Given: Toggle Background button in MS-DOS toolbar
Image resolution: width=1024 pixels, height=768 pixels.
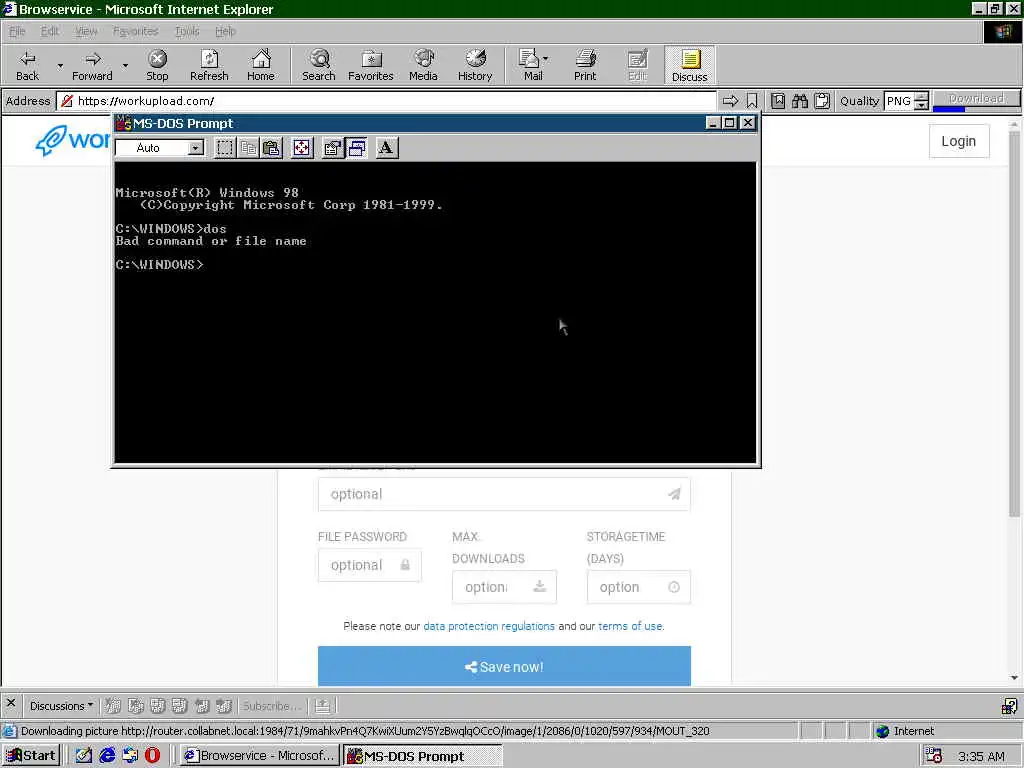Looking at the screenshot, I should (x=357, y=148).
